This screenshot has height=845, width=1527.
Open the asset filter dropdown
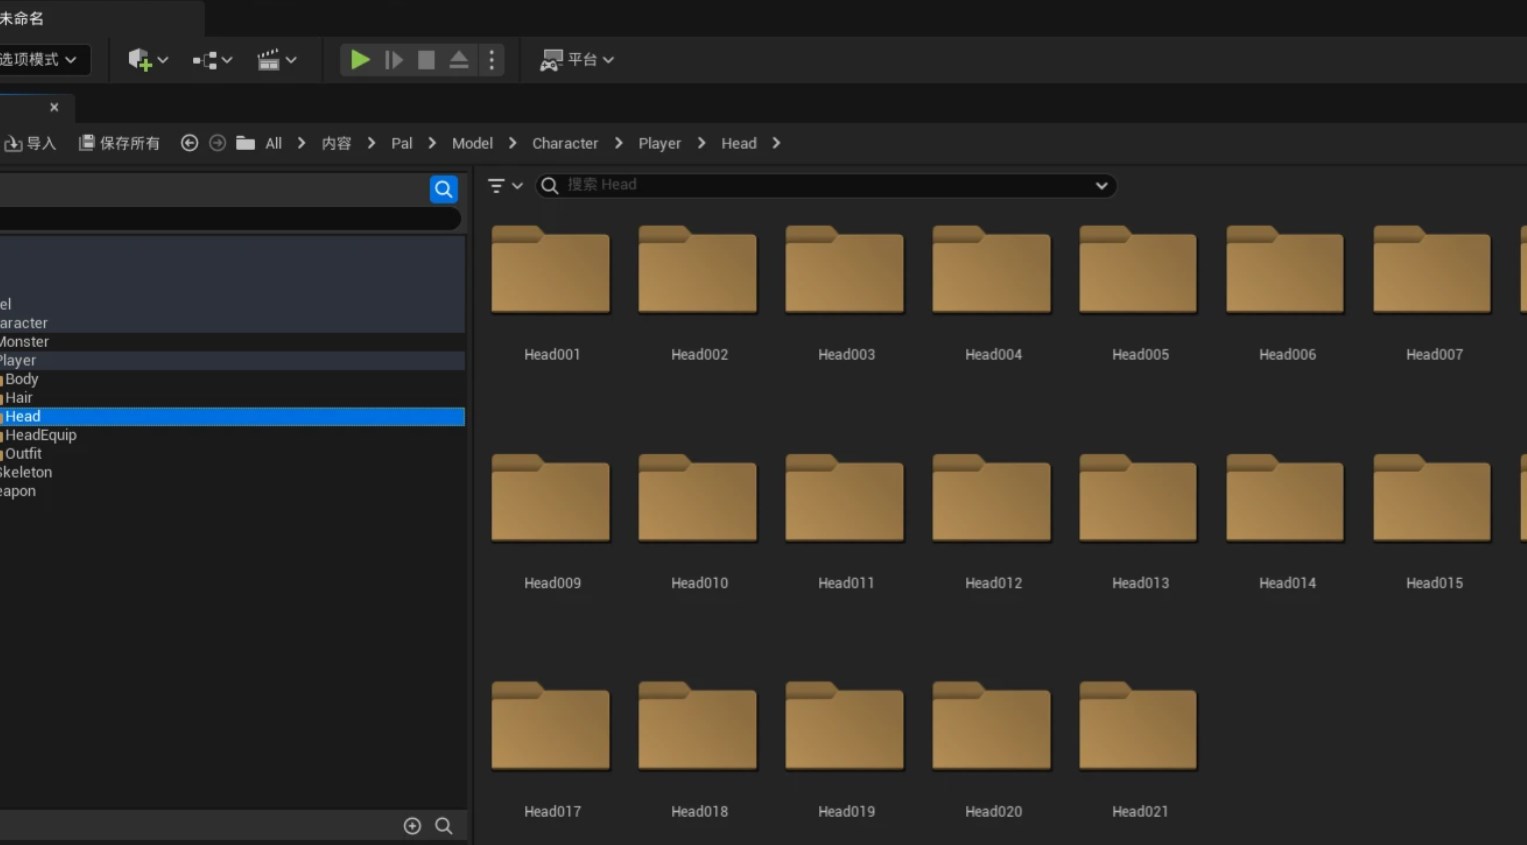pyautogui.click(x=505, y=185)
